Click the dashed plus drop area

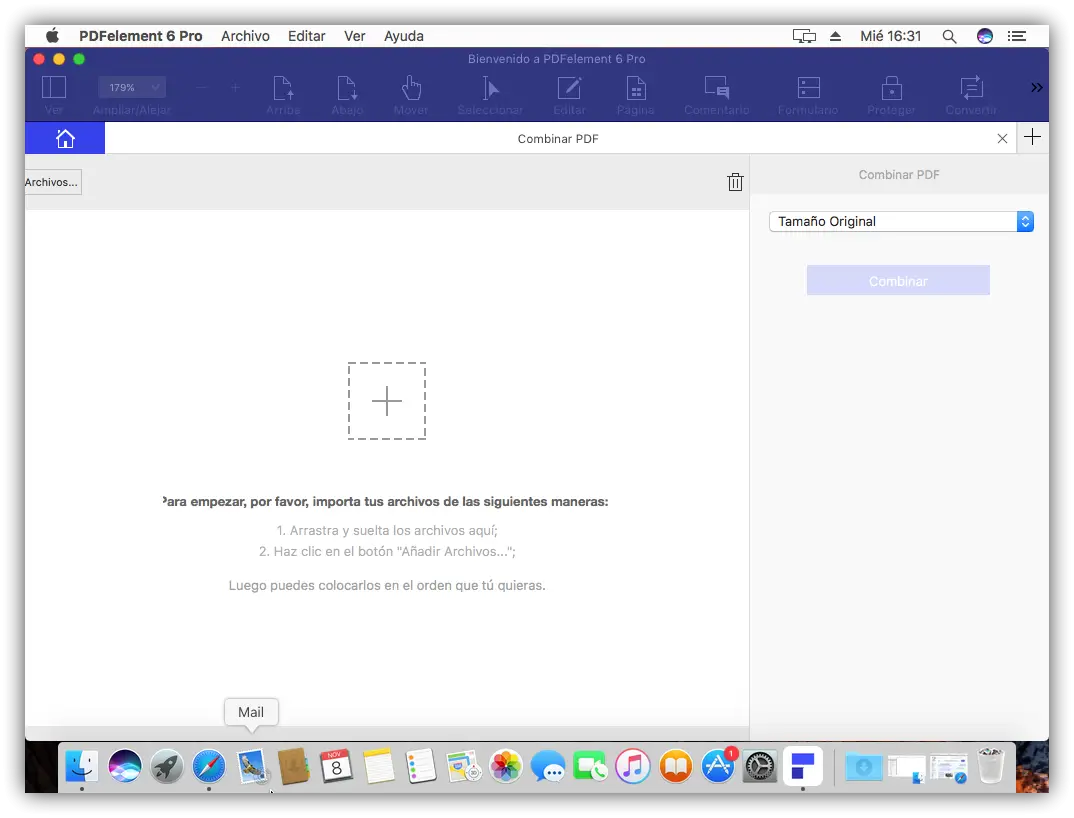pyautogui.click(x=387, y=401)
